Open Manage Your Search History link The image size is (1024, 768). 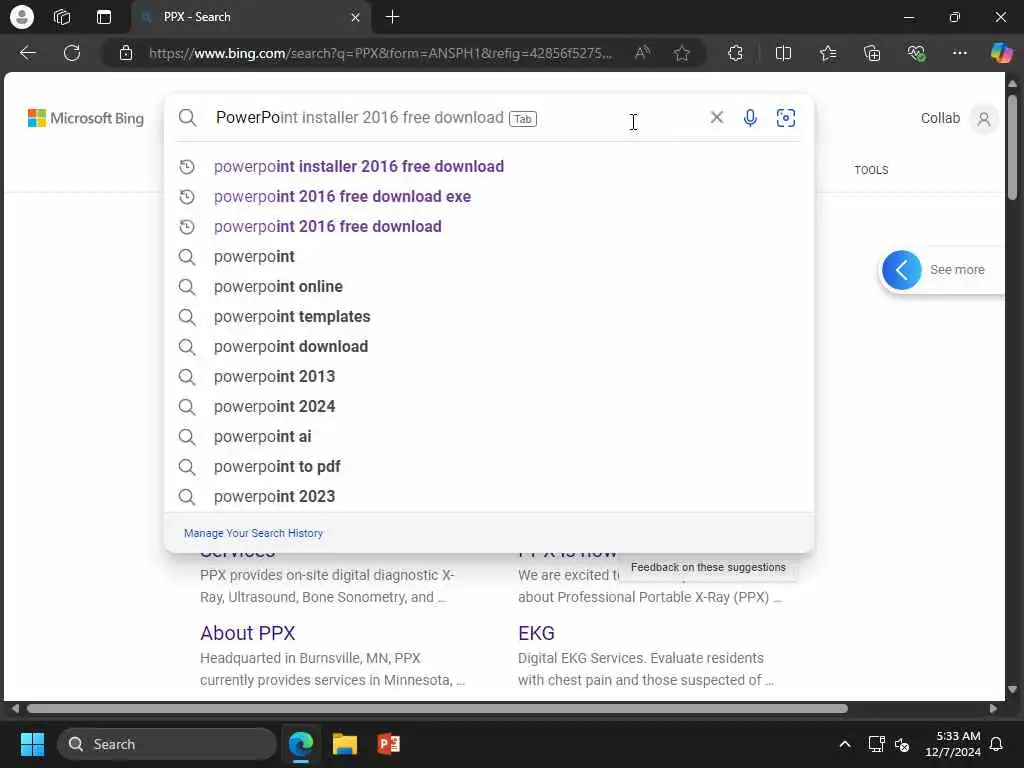(x=253, y=533)
